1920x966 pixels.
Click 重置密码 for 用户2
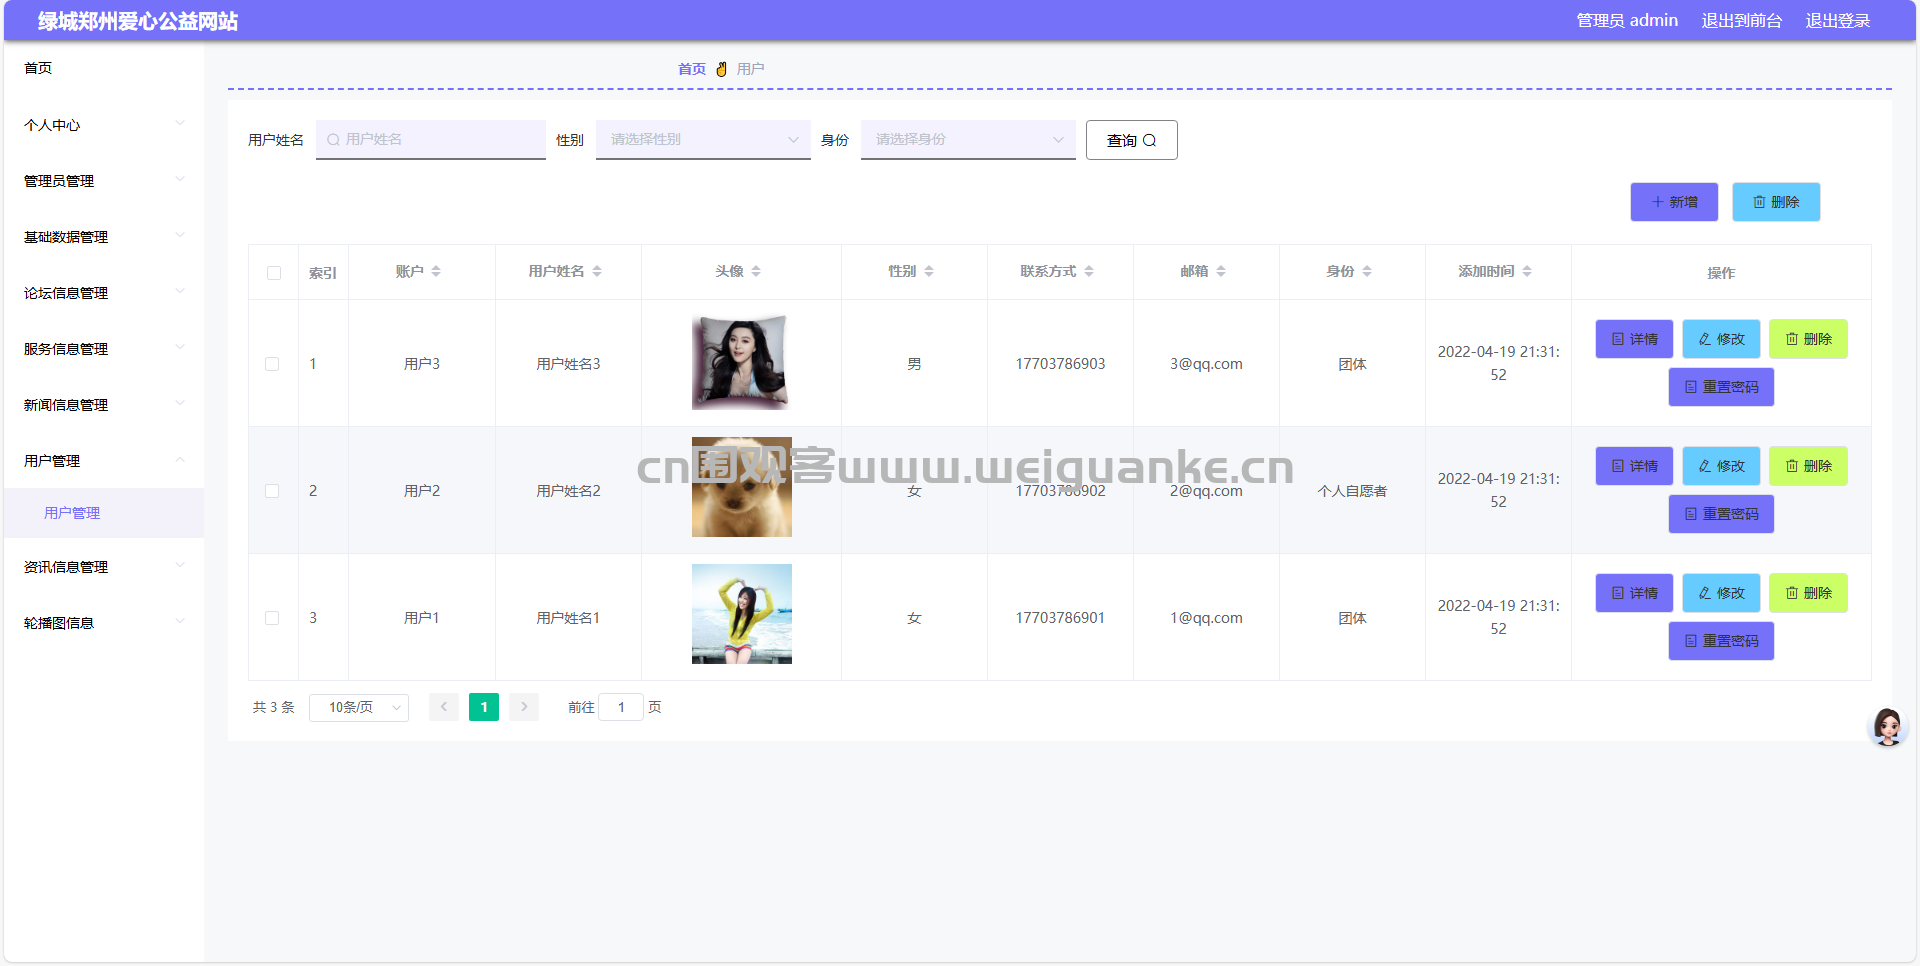(x=1721, y=514)
